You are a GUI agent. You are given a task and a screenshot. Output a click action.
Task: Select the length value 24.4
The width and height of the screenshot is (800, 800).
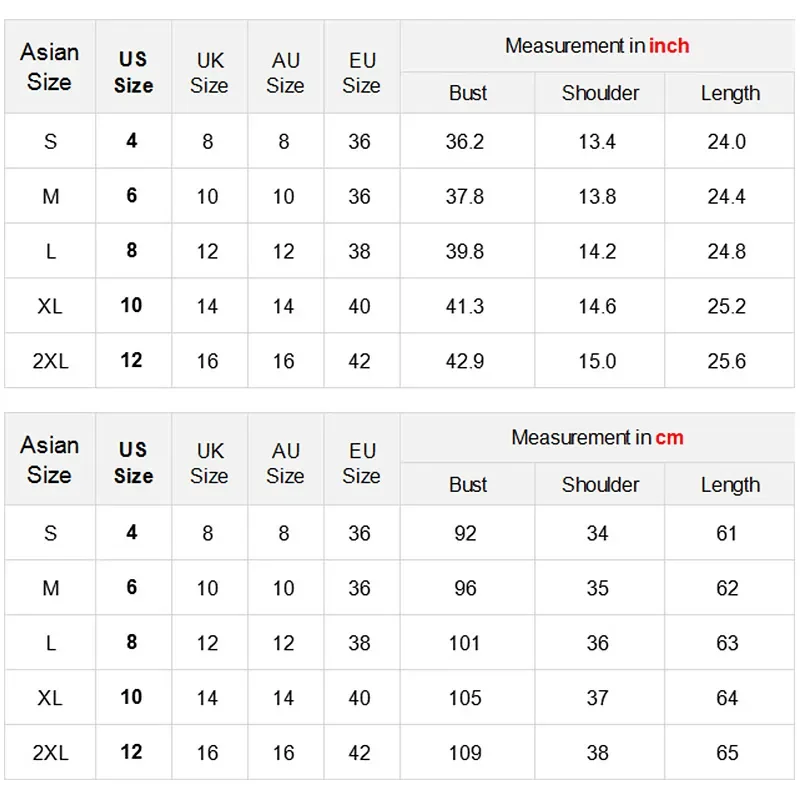(727, 197)
